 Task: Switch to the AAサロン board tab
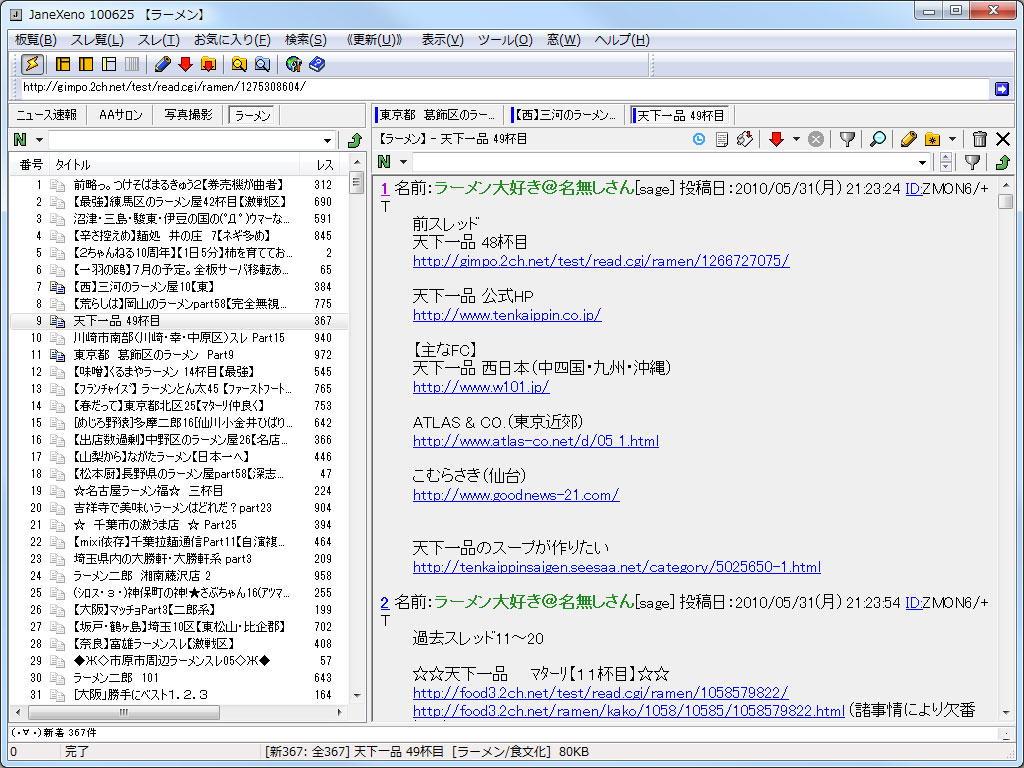click(120, 116)
